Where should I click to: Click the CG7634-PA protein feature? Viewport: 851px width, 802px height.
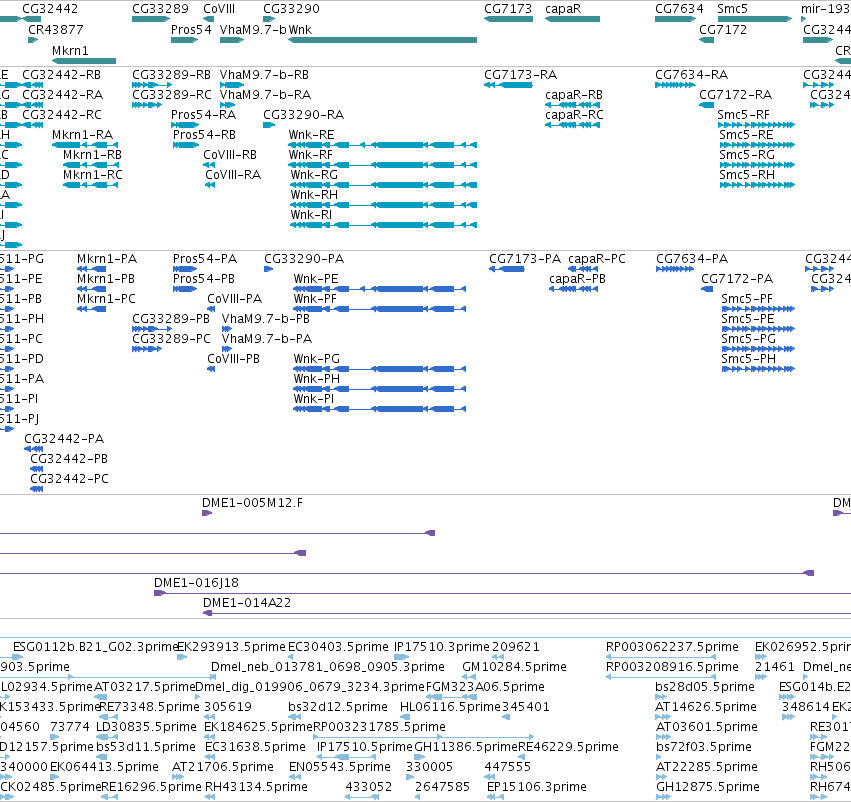point(675,269)
